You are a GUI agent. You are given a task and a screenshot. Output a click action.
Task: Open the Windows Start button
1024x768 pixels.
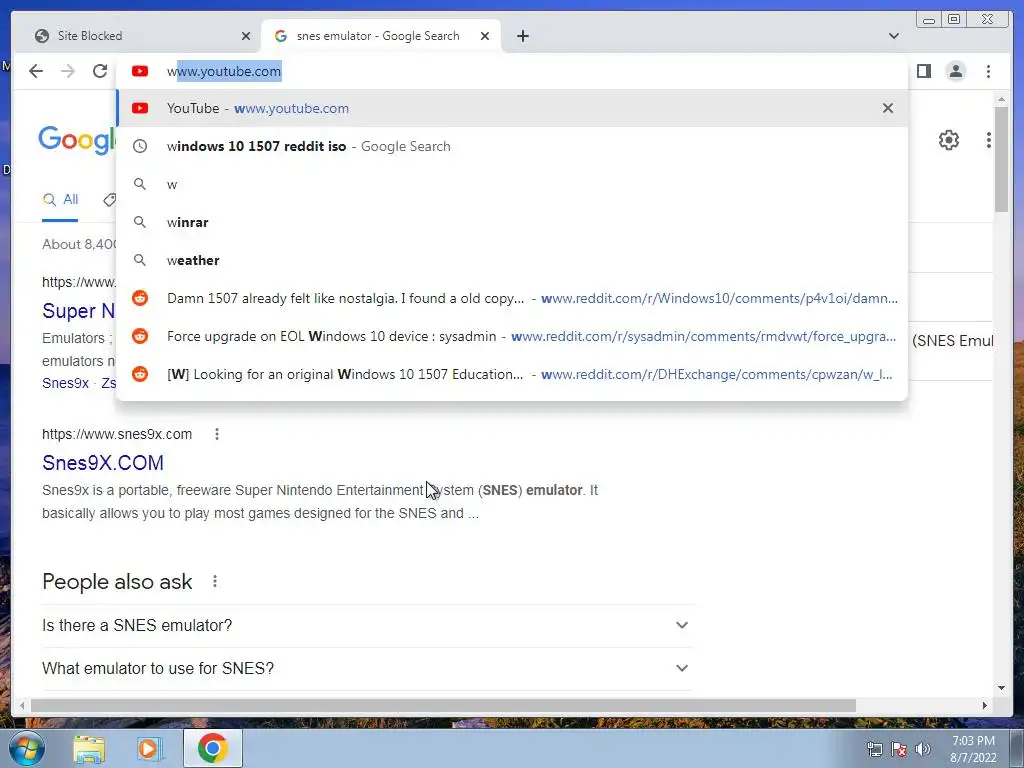25,748
